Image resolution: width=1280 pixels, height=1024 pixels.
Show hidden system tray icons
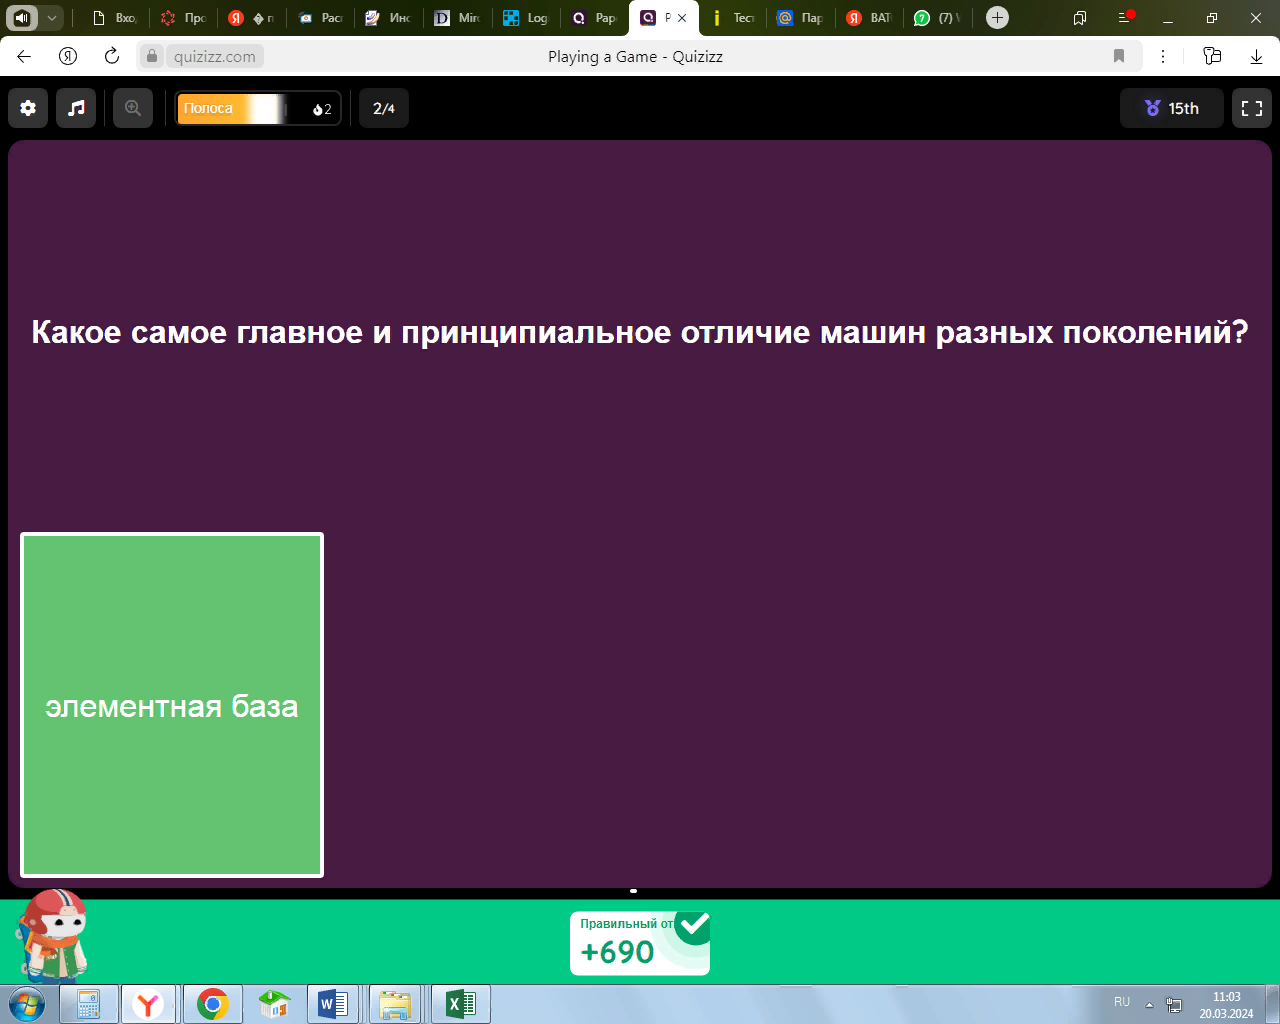[x=1149, y=1004]
